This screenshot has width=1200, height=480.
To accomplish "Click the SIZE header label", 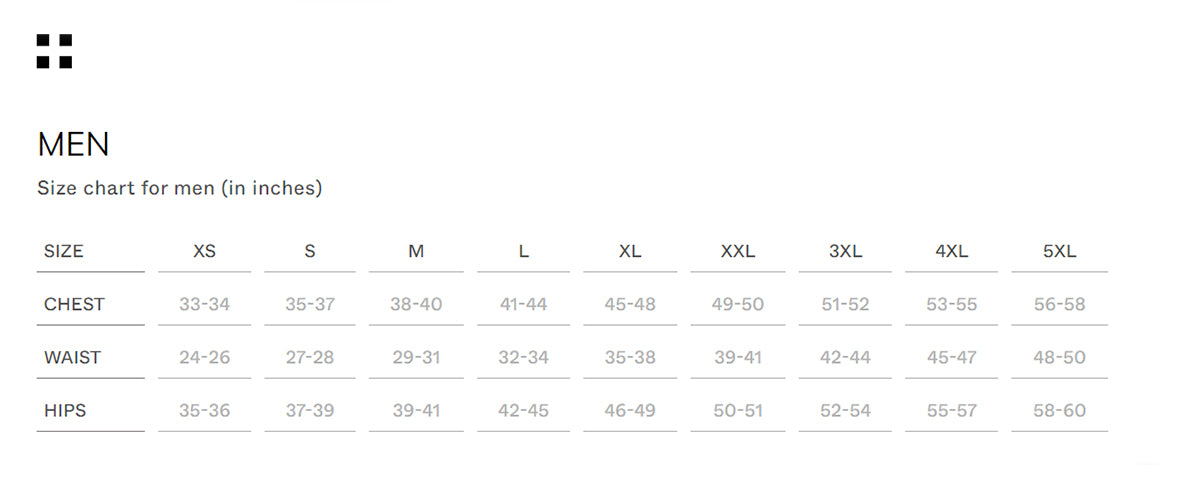I will click(x=63, y=251).
